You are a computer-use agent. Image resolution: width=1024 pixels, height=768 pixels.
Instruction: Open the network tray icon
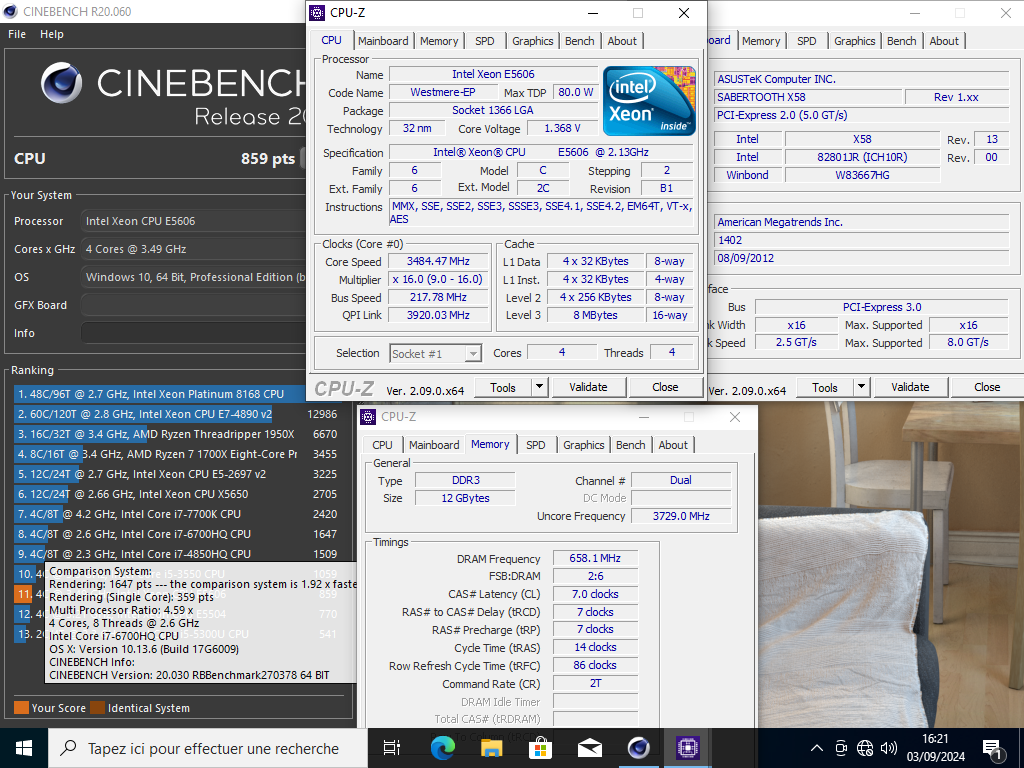[865, 748]
